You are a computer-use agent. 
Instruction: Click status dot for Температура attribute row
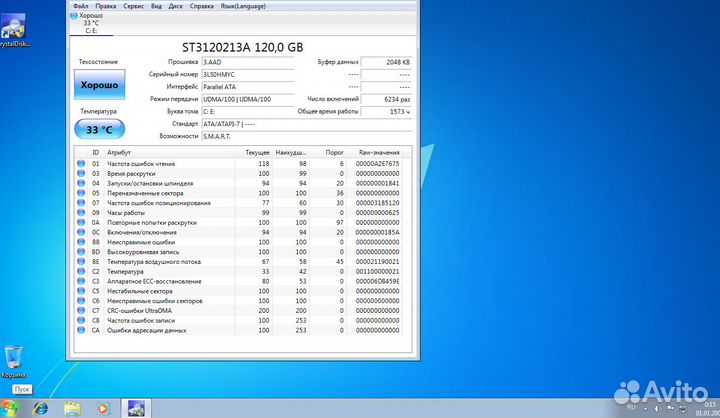pyautogui.click(x=81, y=271)
